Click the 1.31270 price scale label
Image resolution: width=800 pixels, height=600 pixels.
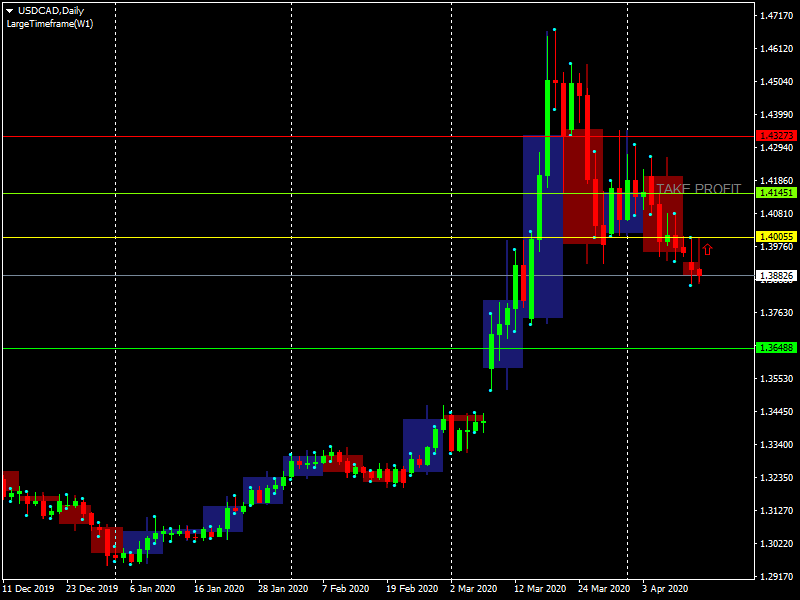click(777, 511)
